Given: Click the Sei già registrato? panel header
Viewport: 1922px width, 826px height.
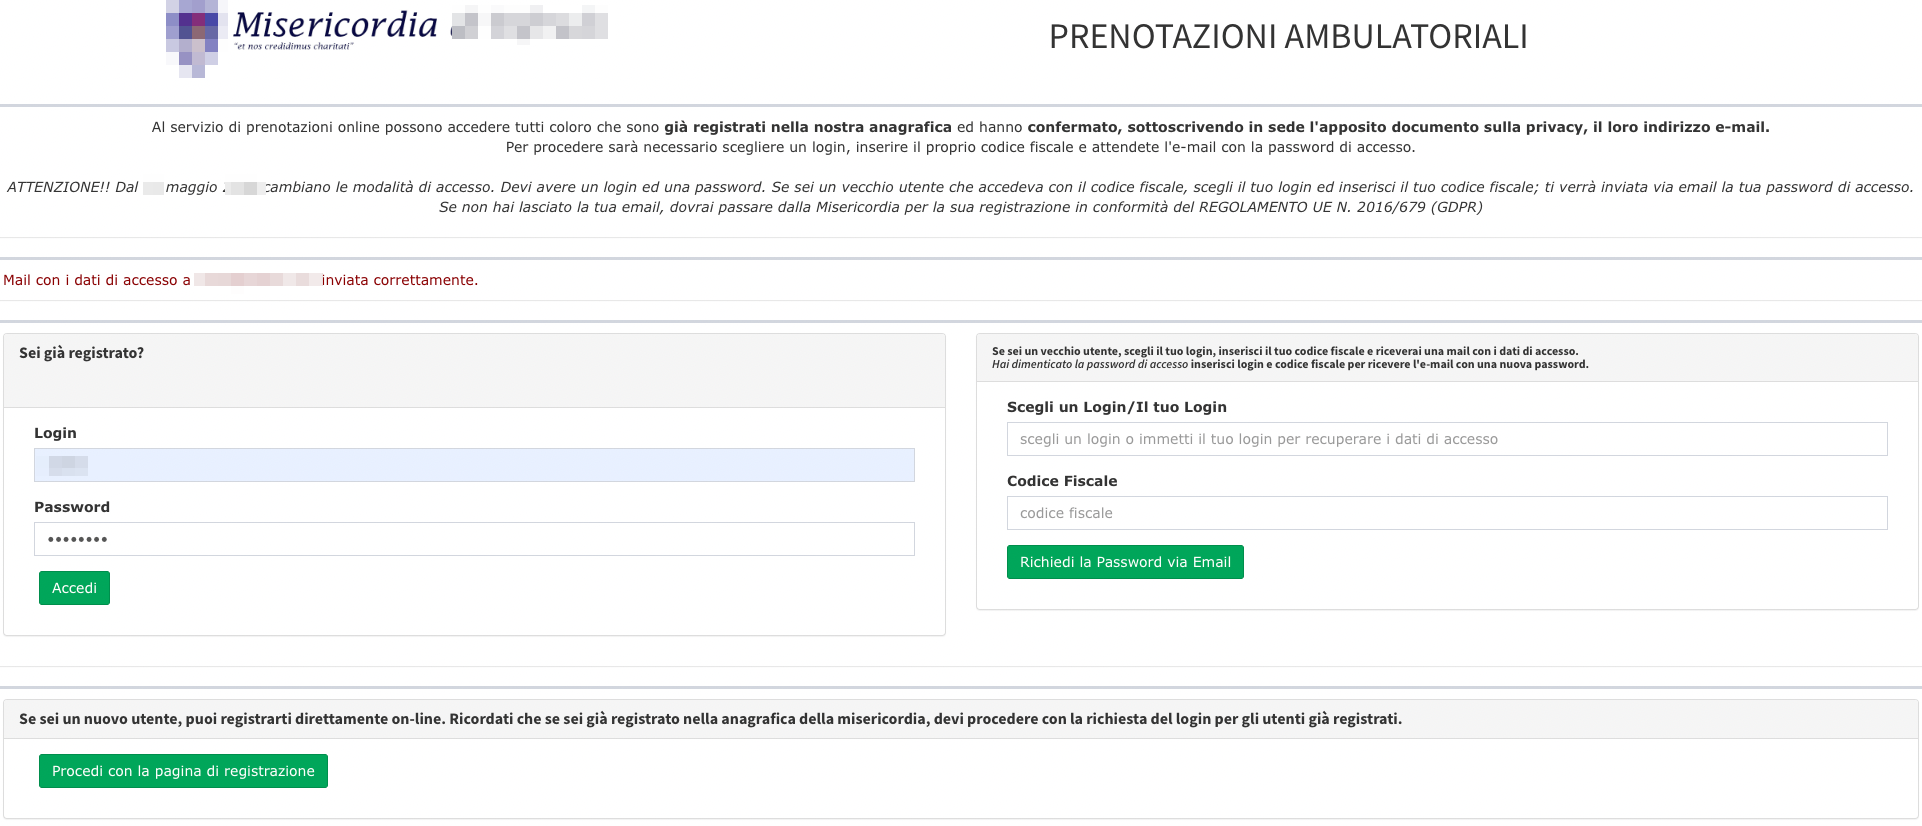Looking at the screenshot, I should (82, 353).
